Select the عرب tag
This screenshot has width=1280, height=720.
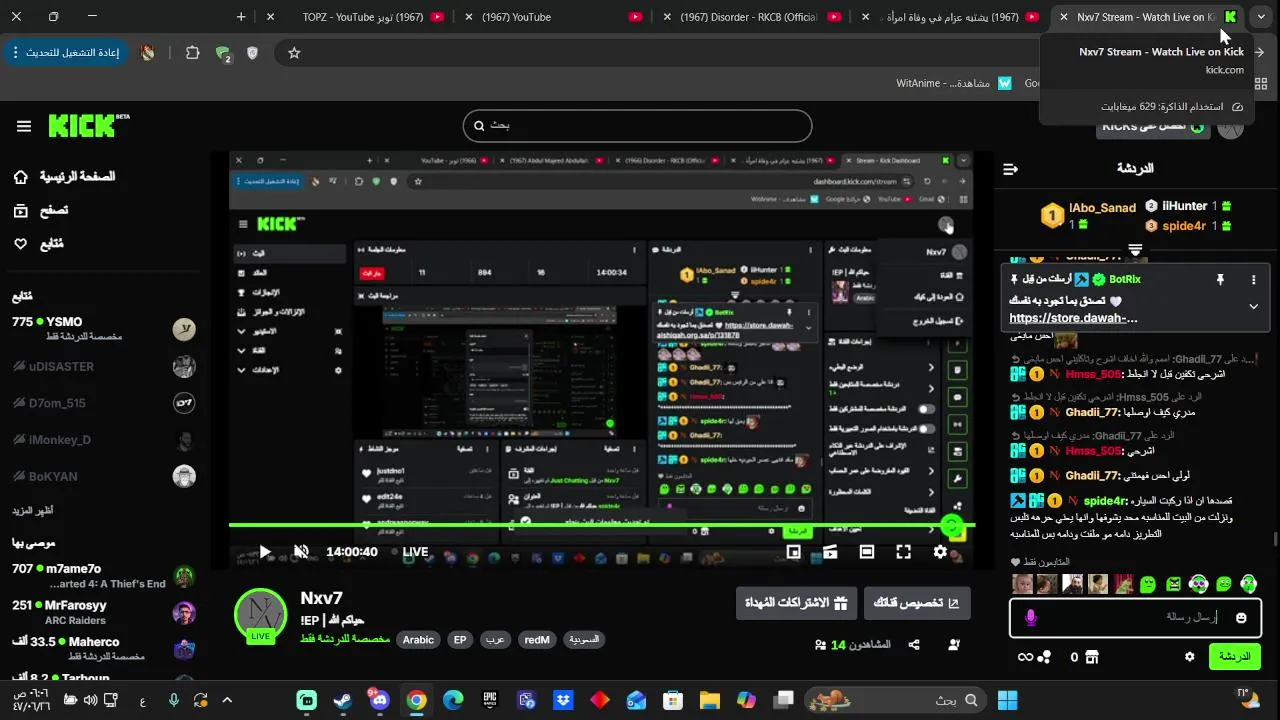[x=495, y=640]
